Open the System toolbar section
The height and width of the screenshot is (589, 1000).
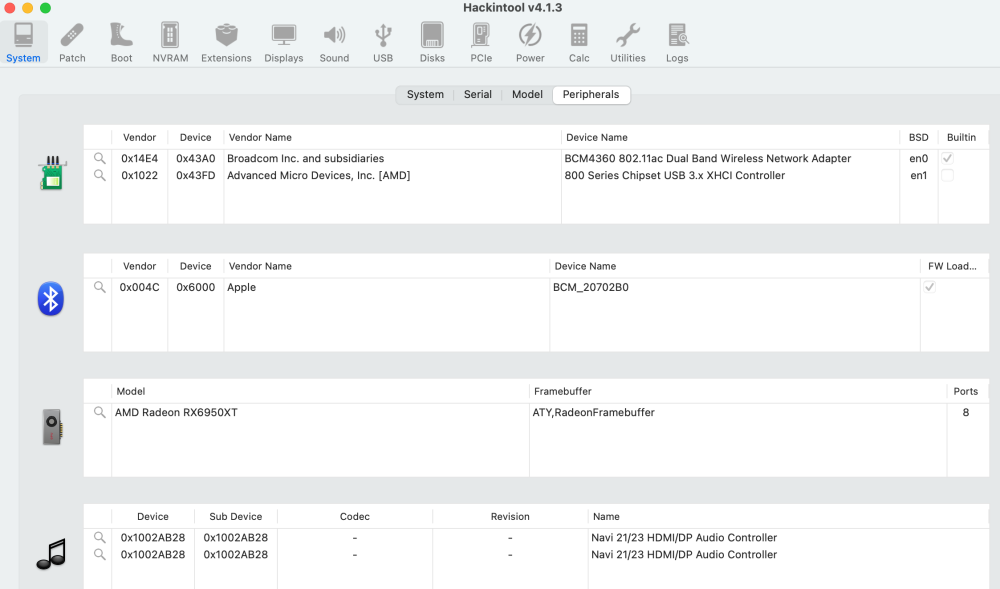[x=24, y=43]
